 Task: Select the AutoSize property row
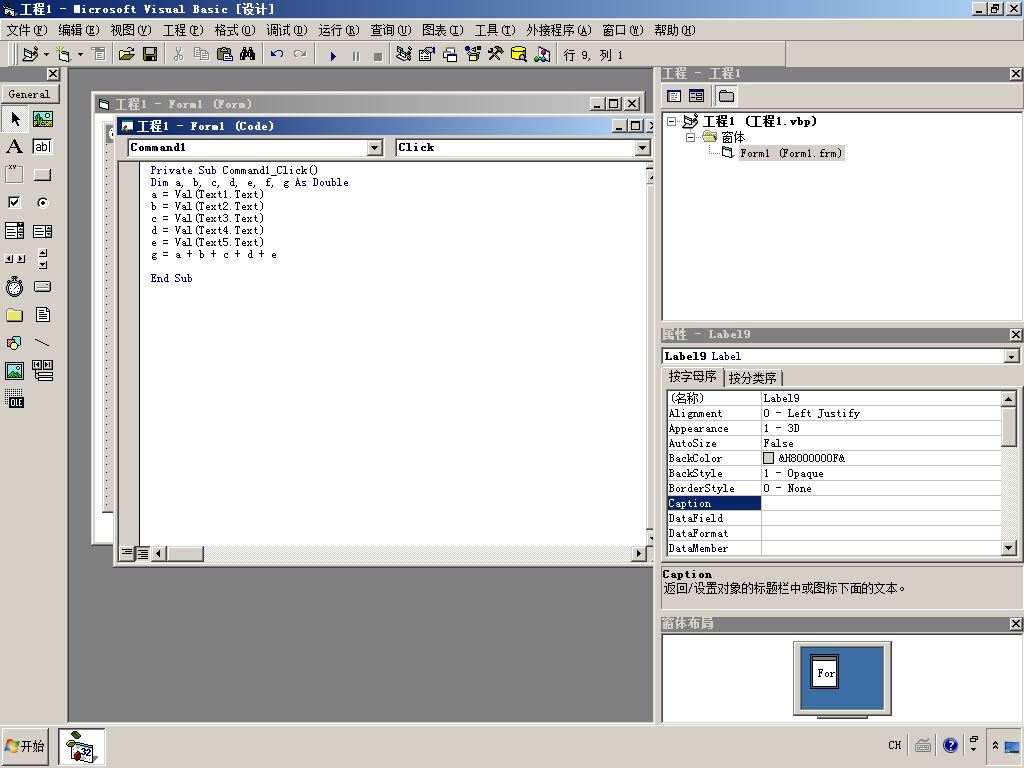(834, 443)
